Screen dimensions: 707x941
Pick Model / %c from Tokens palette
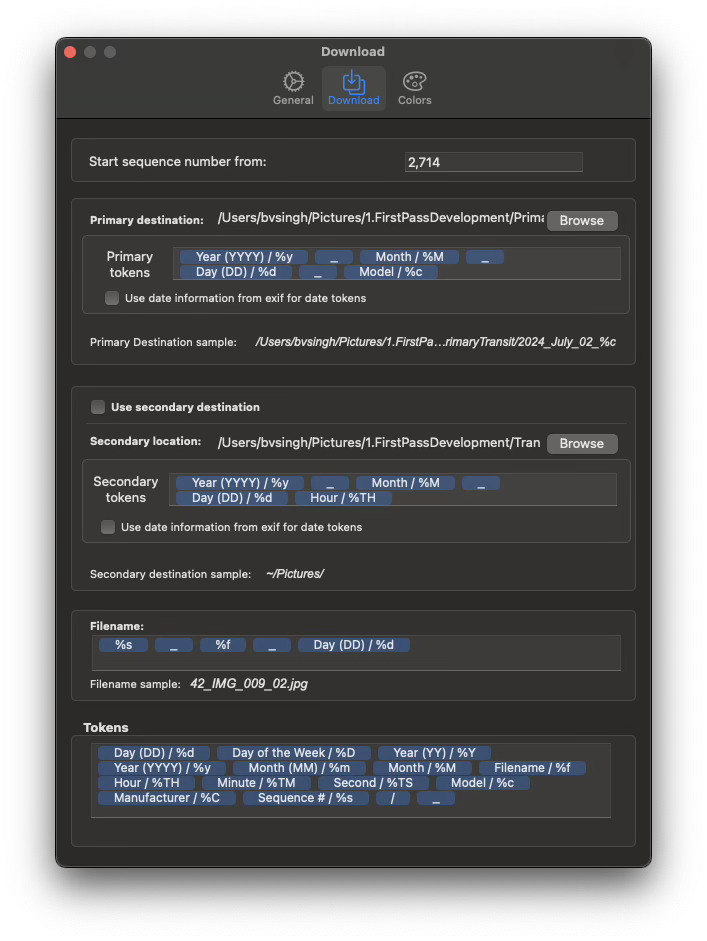click(483, 783)
